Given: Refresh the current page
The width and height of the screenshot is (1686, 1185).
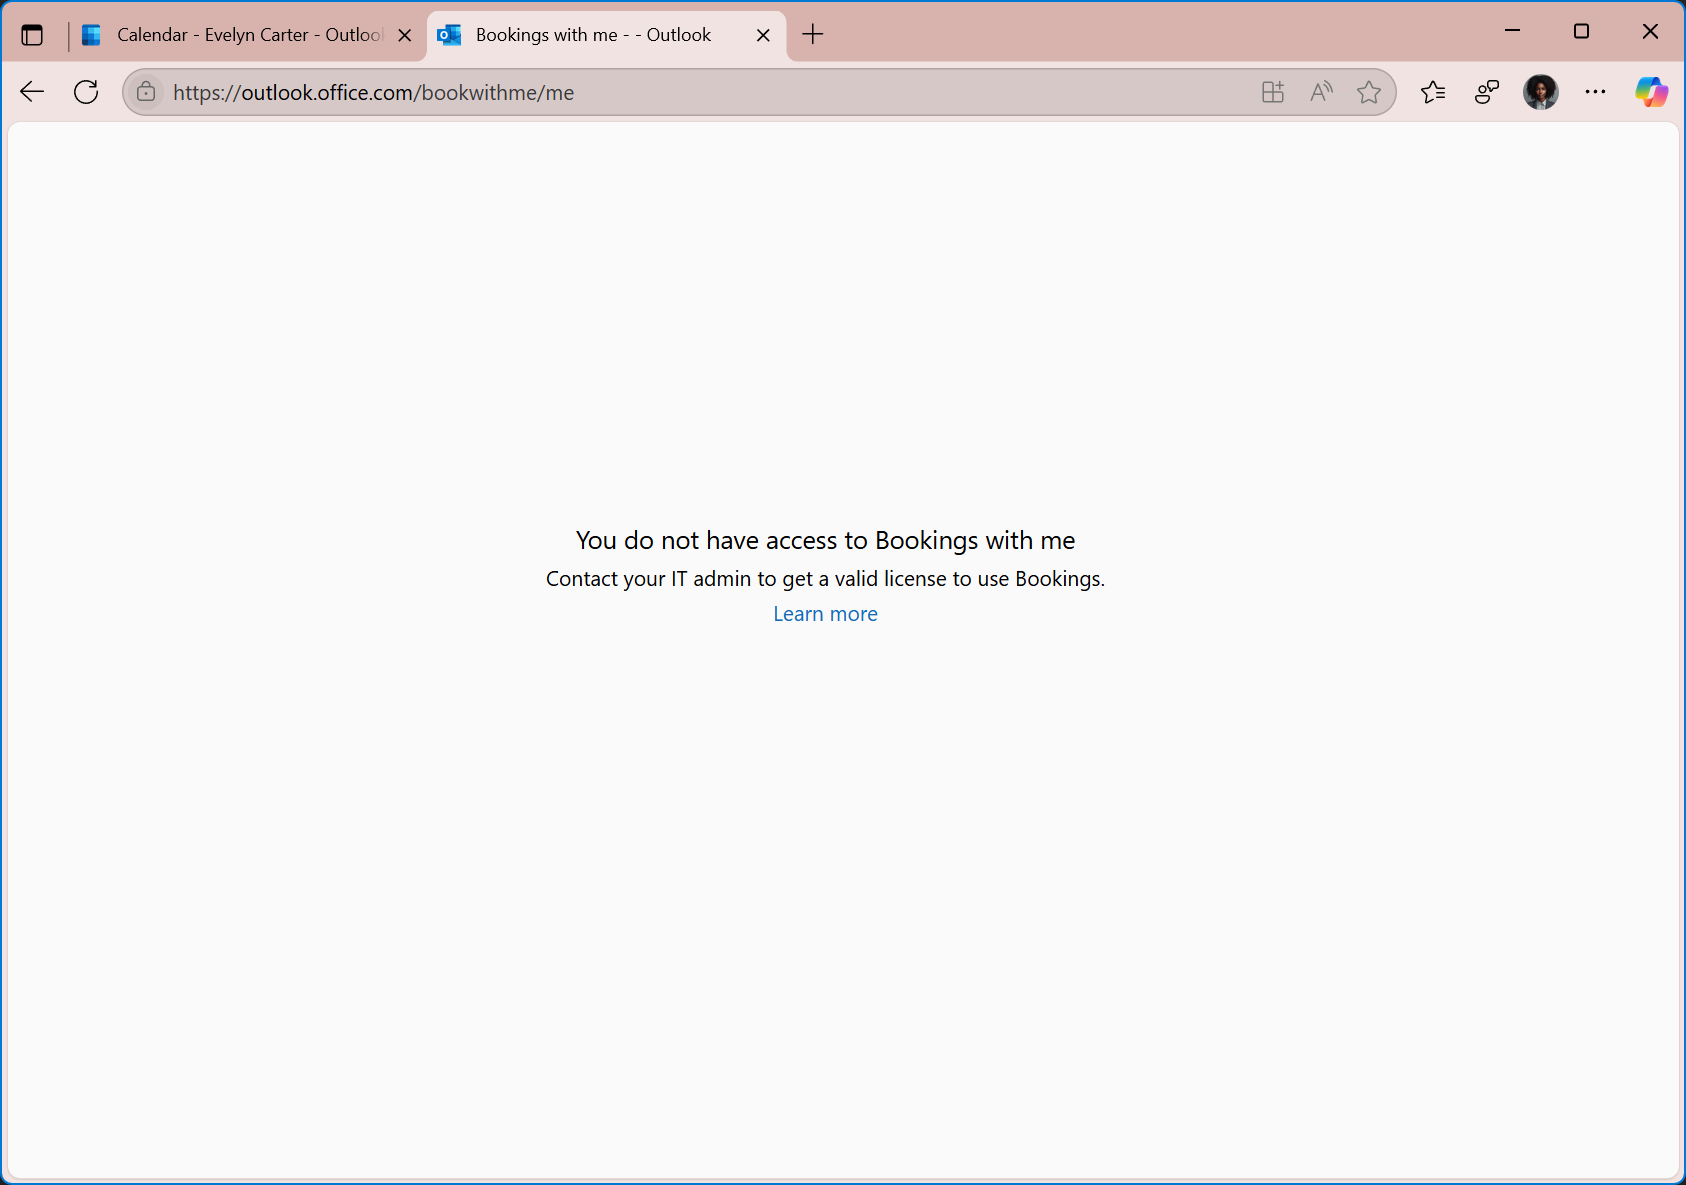Looking at the screenshot, I should (x=86, y=92).
